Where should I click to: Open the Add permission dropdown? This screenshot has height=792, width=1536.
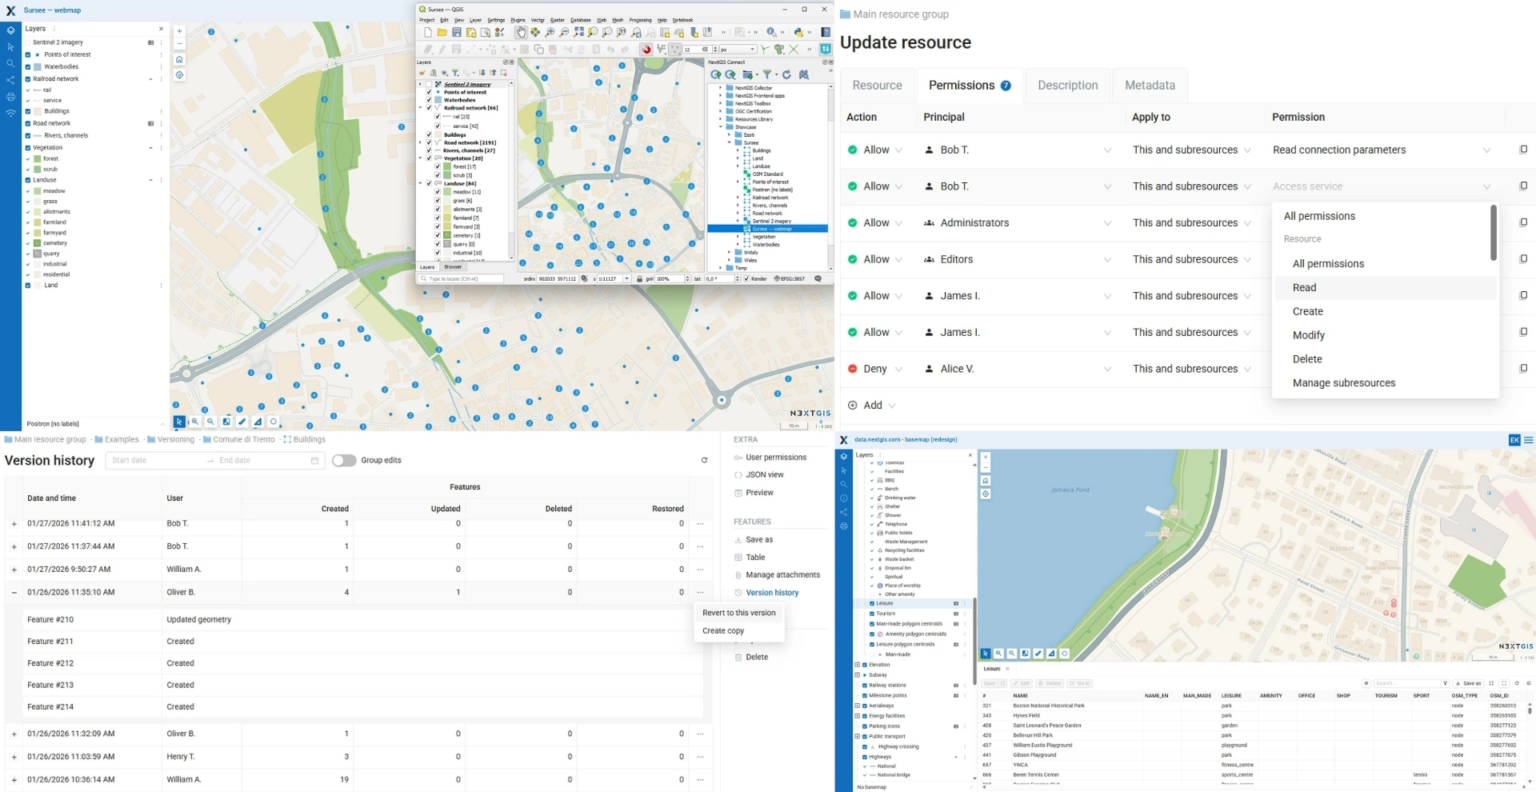[871, 405]
